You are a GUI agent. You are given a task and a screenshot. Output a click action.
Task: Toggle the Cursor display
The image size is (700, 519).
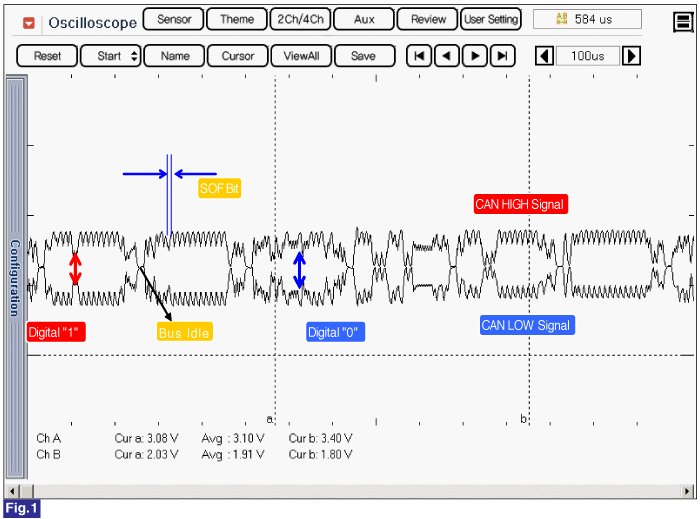tap(238, 56)
